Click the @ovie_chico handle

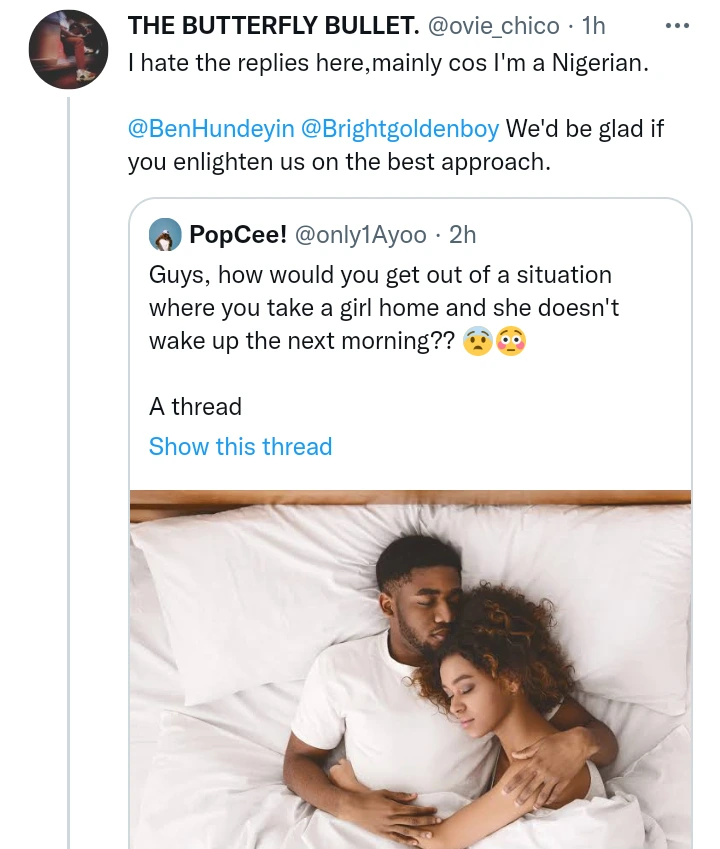pyautogui.click(x=493, y=28)
